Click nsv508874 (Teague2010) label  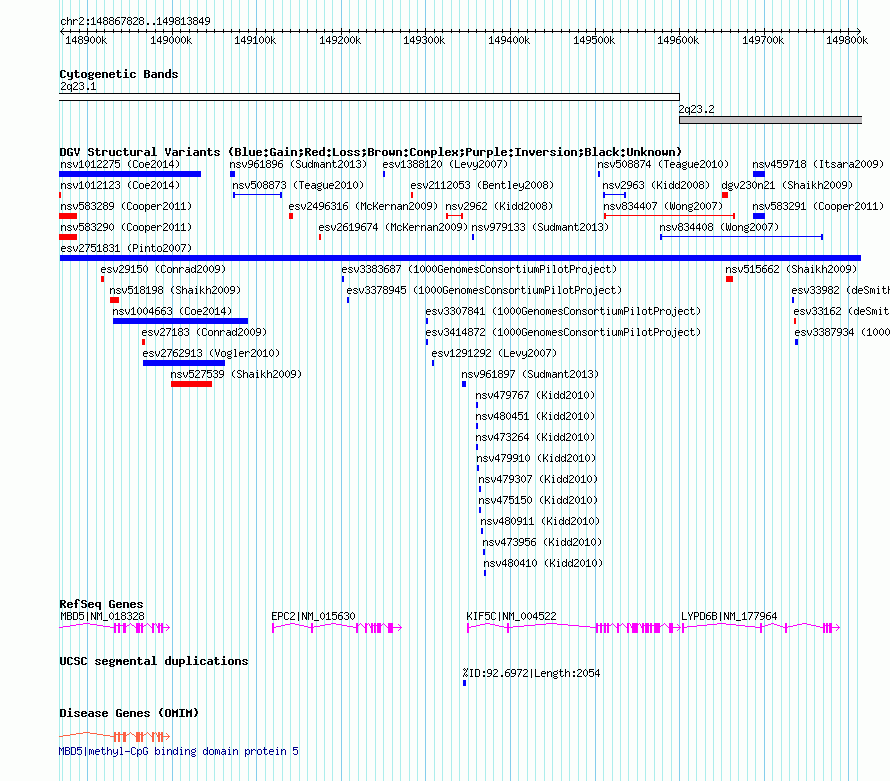(x=663, y=164)
